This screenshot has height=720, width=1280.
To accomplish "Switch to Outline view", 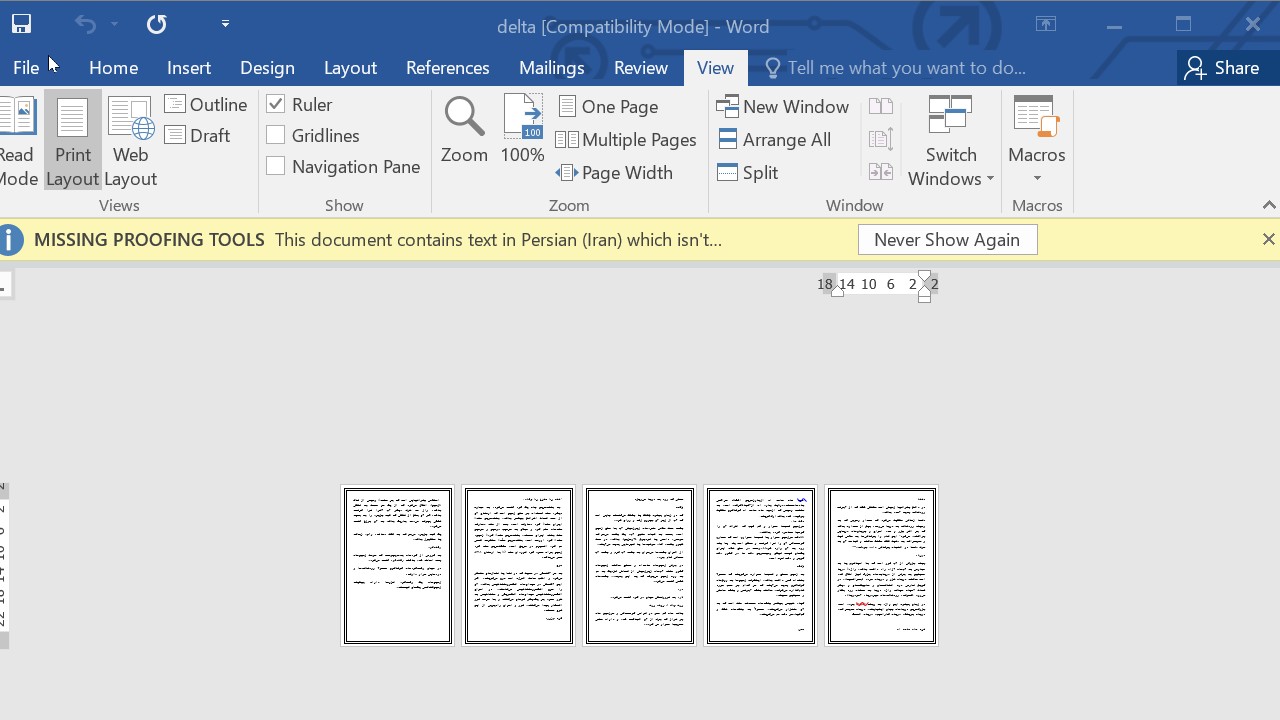I will click(206, 104).
